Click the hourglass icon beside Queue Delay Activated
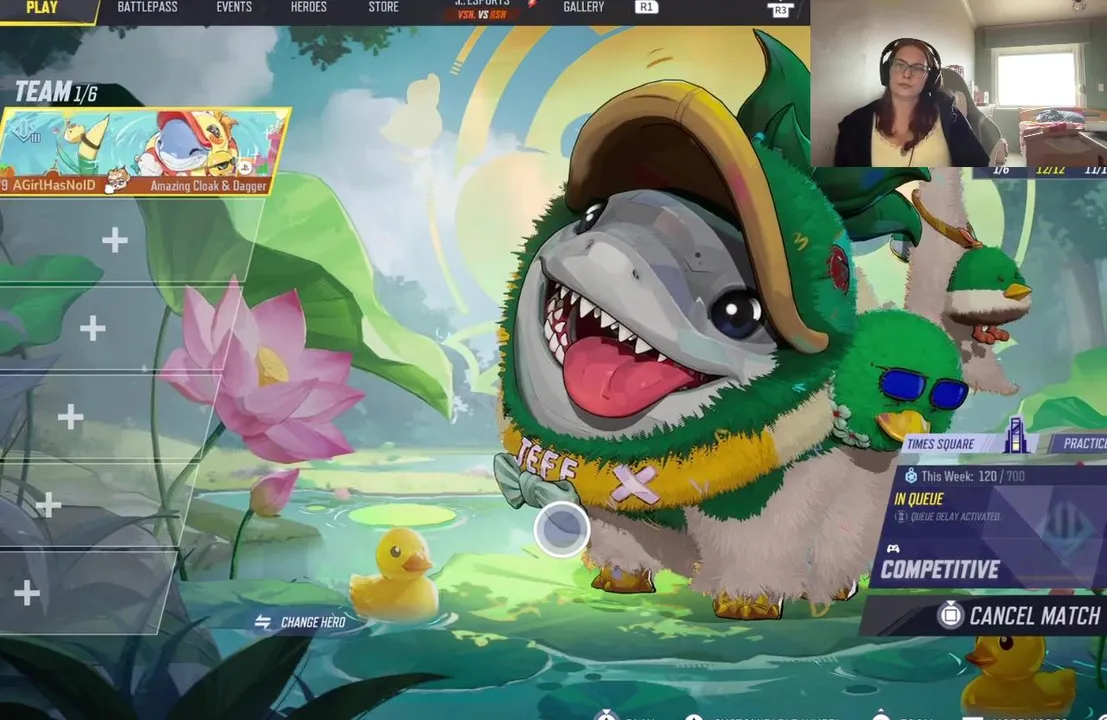Image resolution: width=1107 pixels, height=720 pixels. [900, 517]
